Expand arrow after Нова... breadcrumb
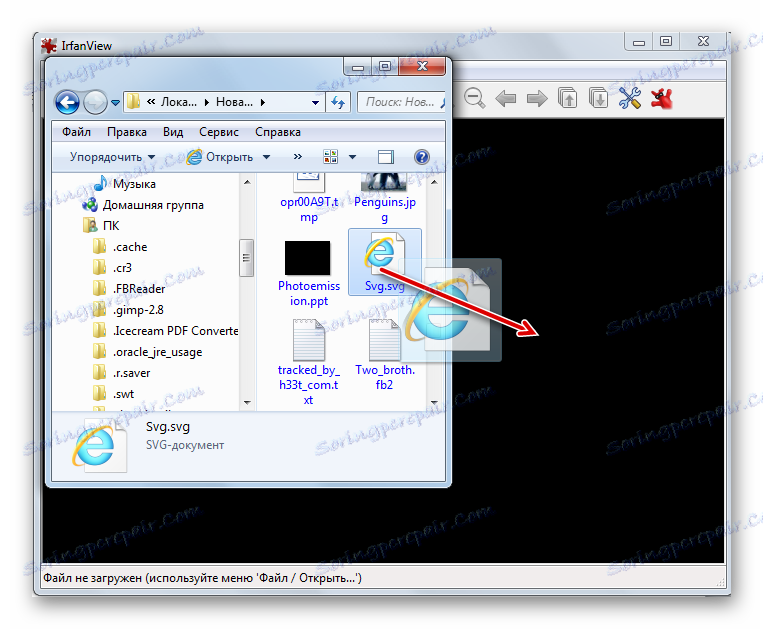The width and height of the screenshot is (763, 629). [x=263, y=103]
